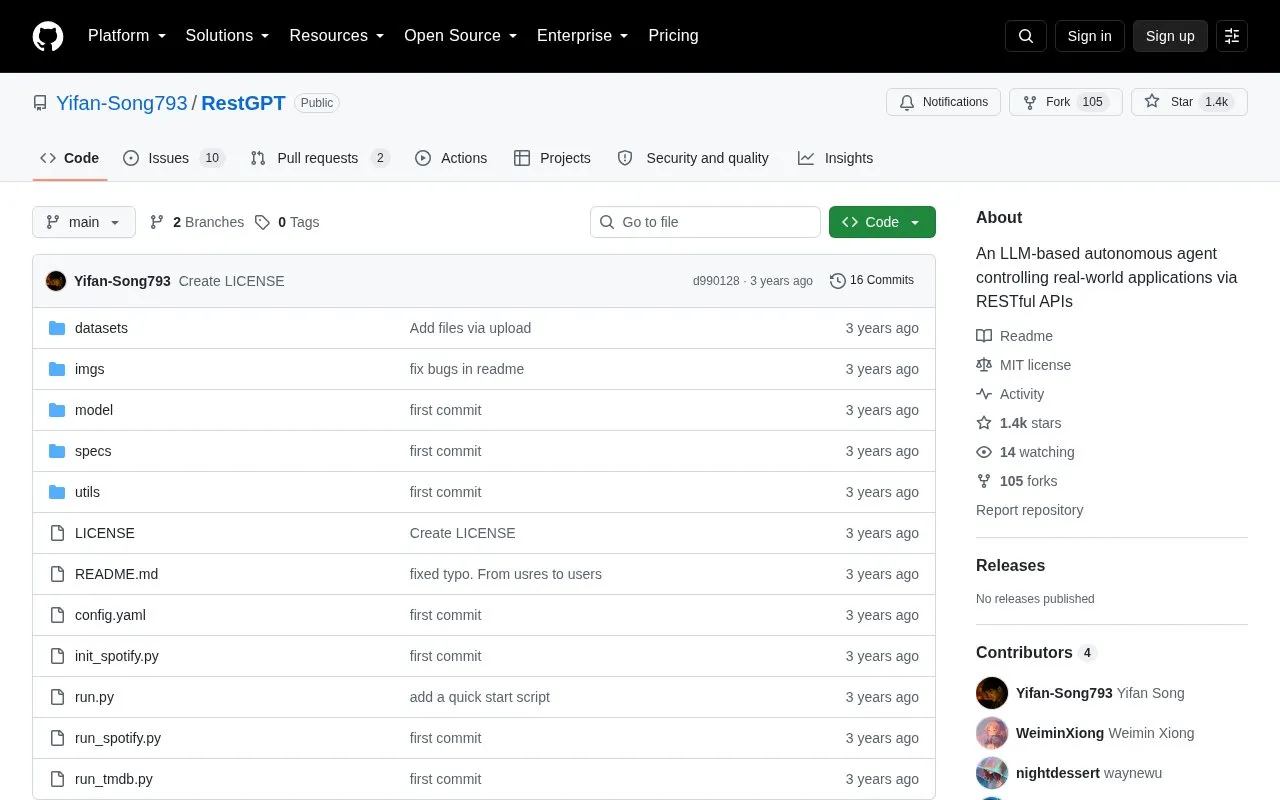Open the Readme link in About

(1014, 336)
